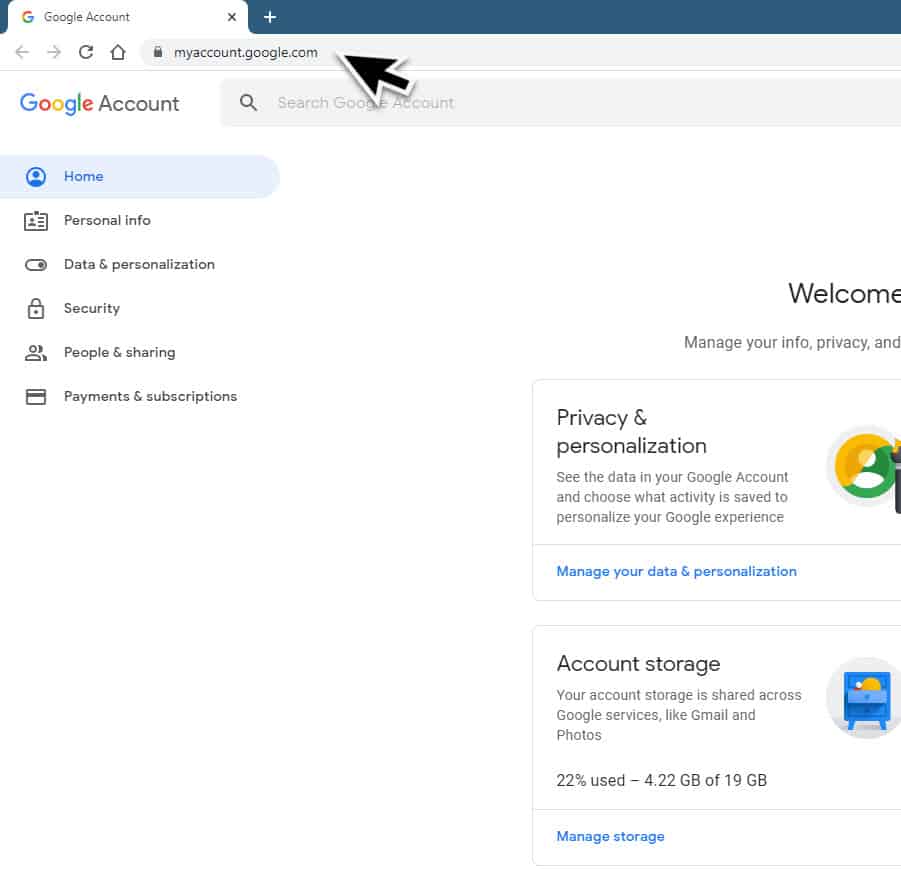Click the Data & personalization toggle icon
Image resolution: width=901 pixels, height=869 pixels.
click(36, 265)
